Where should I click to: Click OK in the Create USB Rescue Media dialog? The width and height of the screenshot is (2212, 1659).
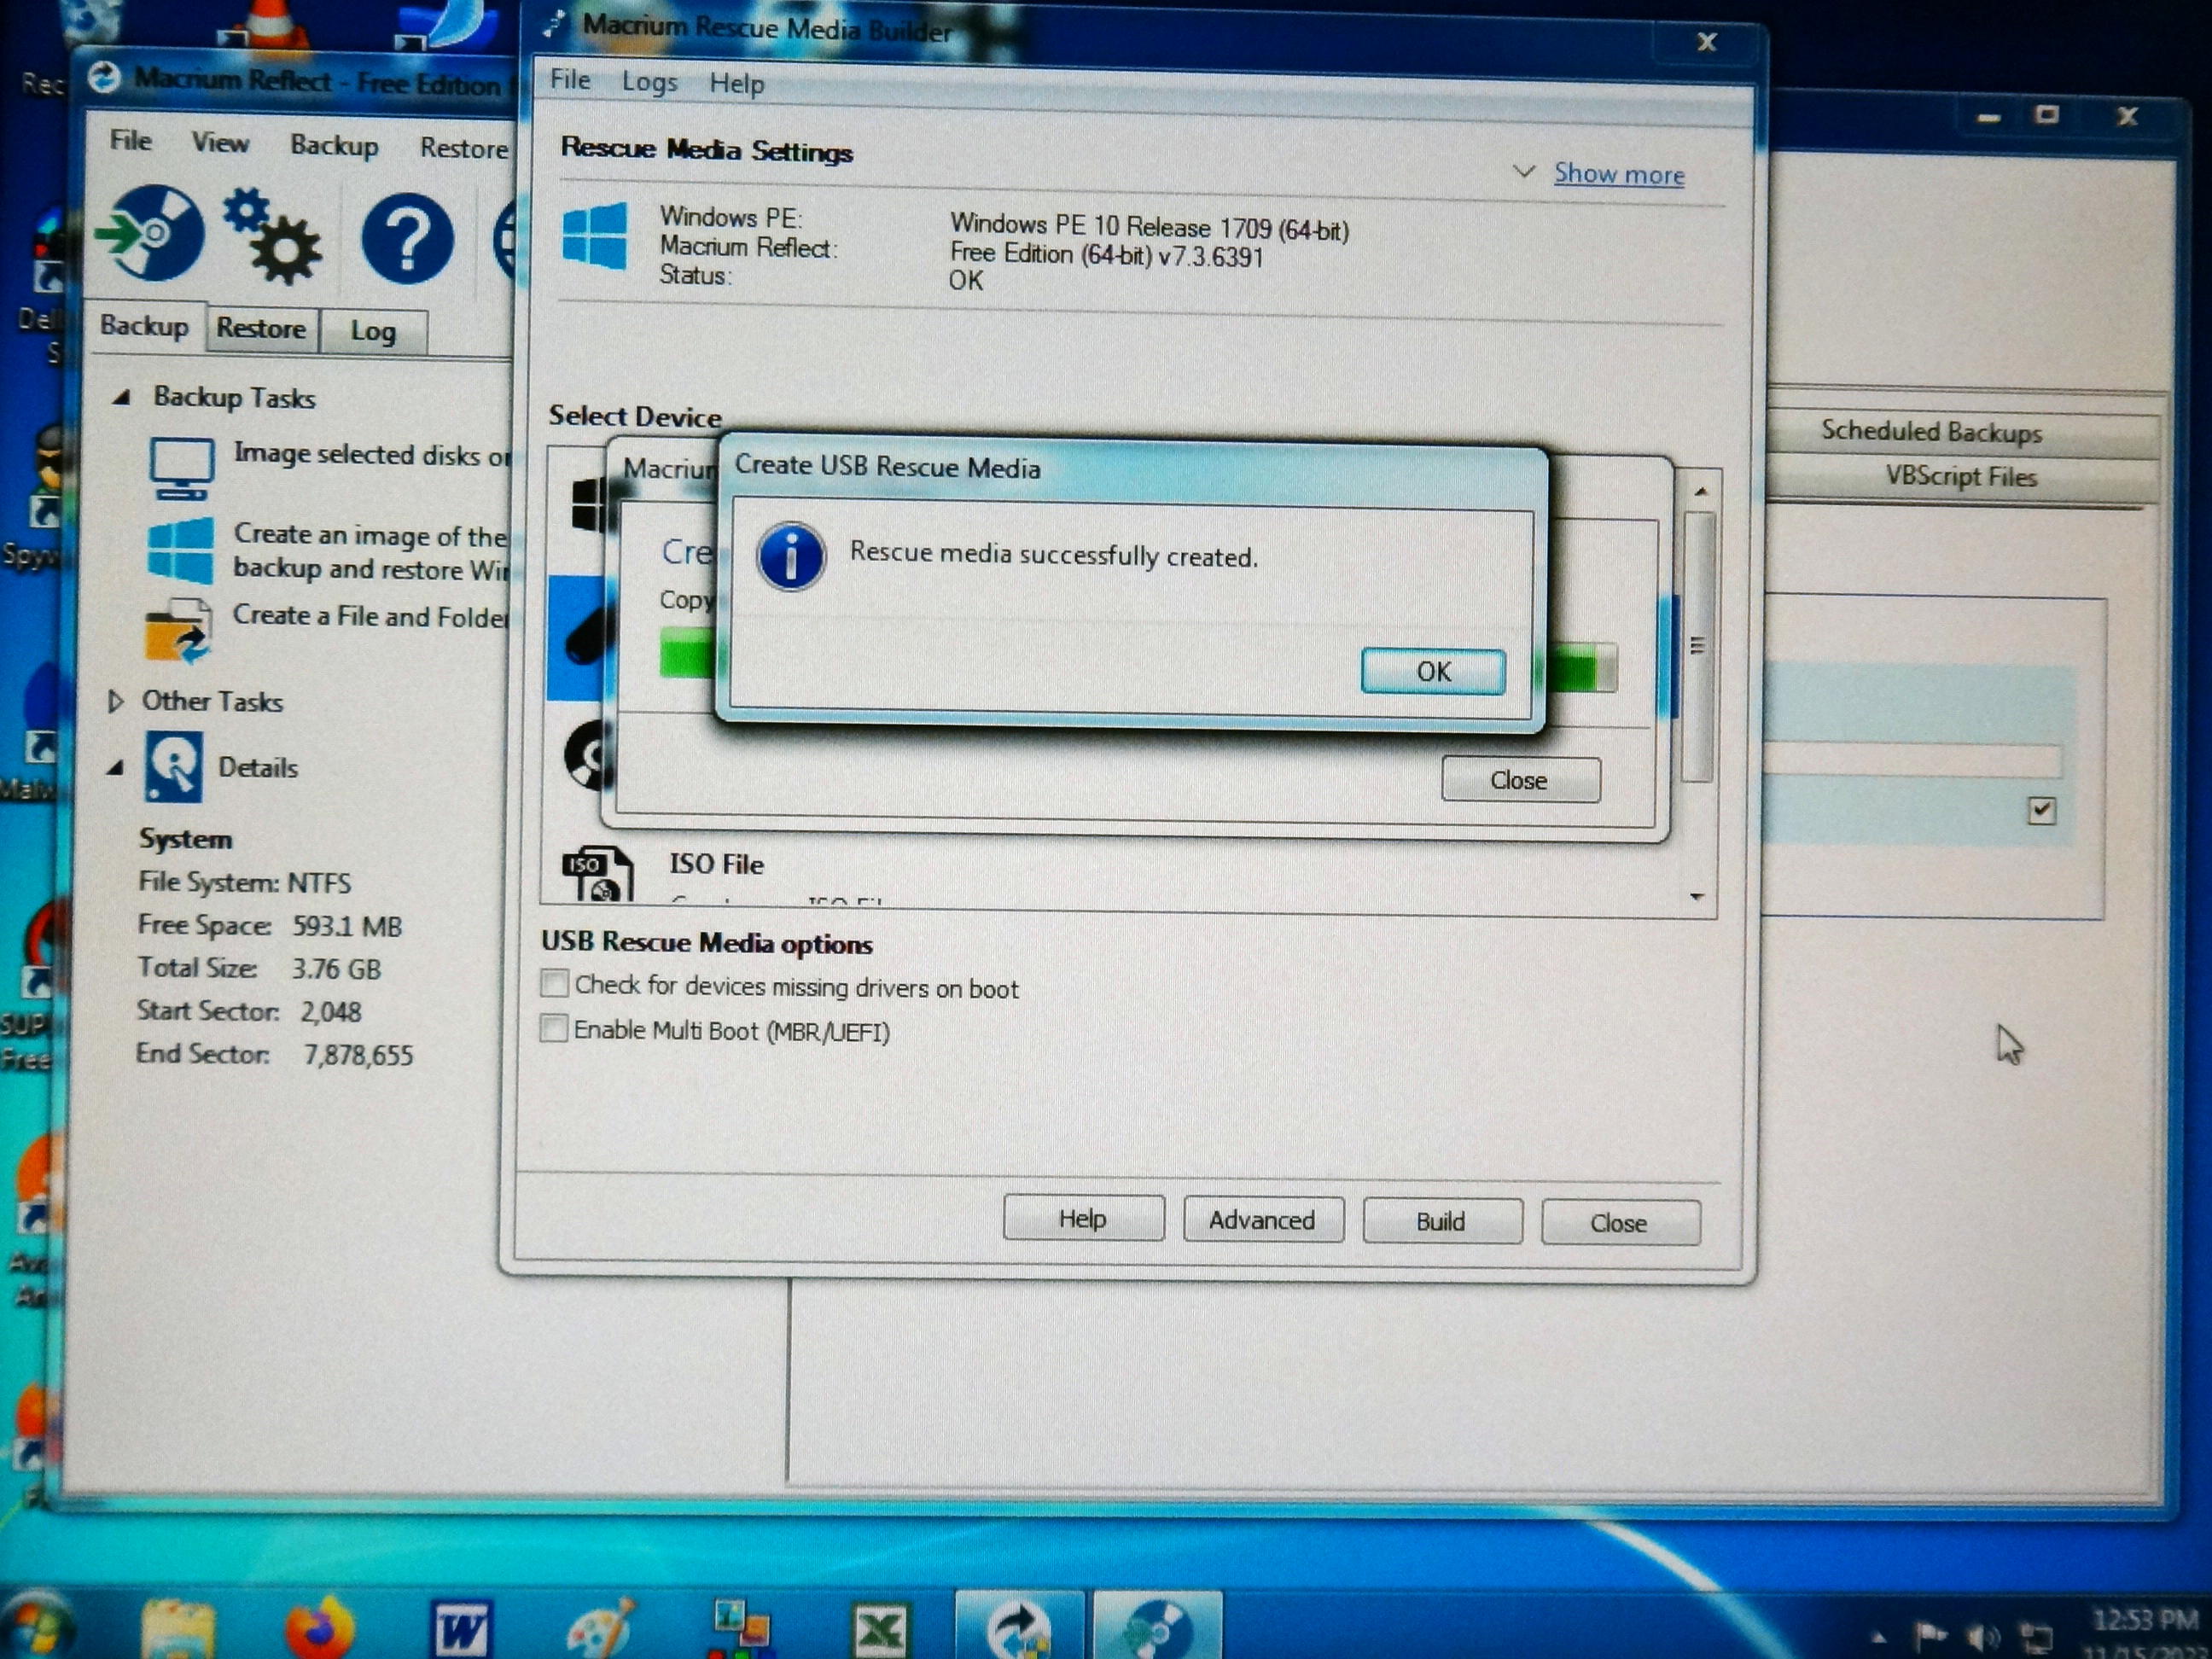pos(1432,671)
